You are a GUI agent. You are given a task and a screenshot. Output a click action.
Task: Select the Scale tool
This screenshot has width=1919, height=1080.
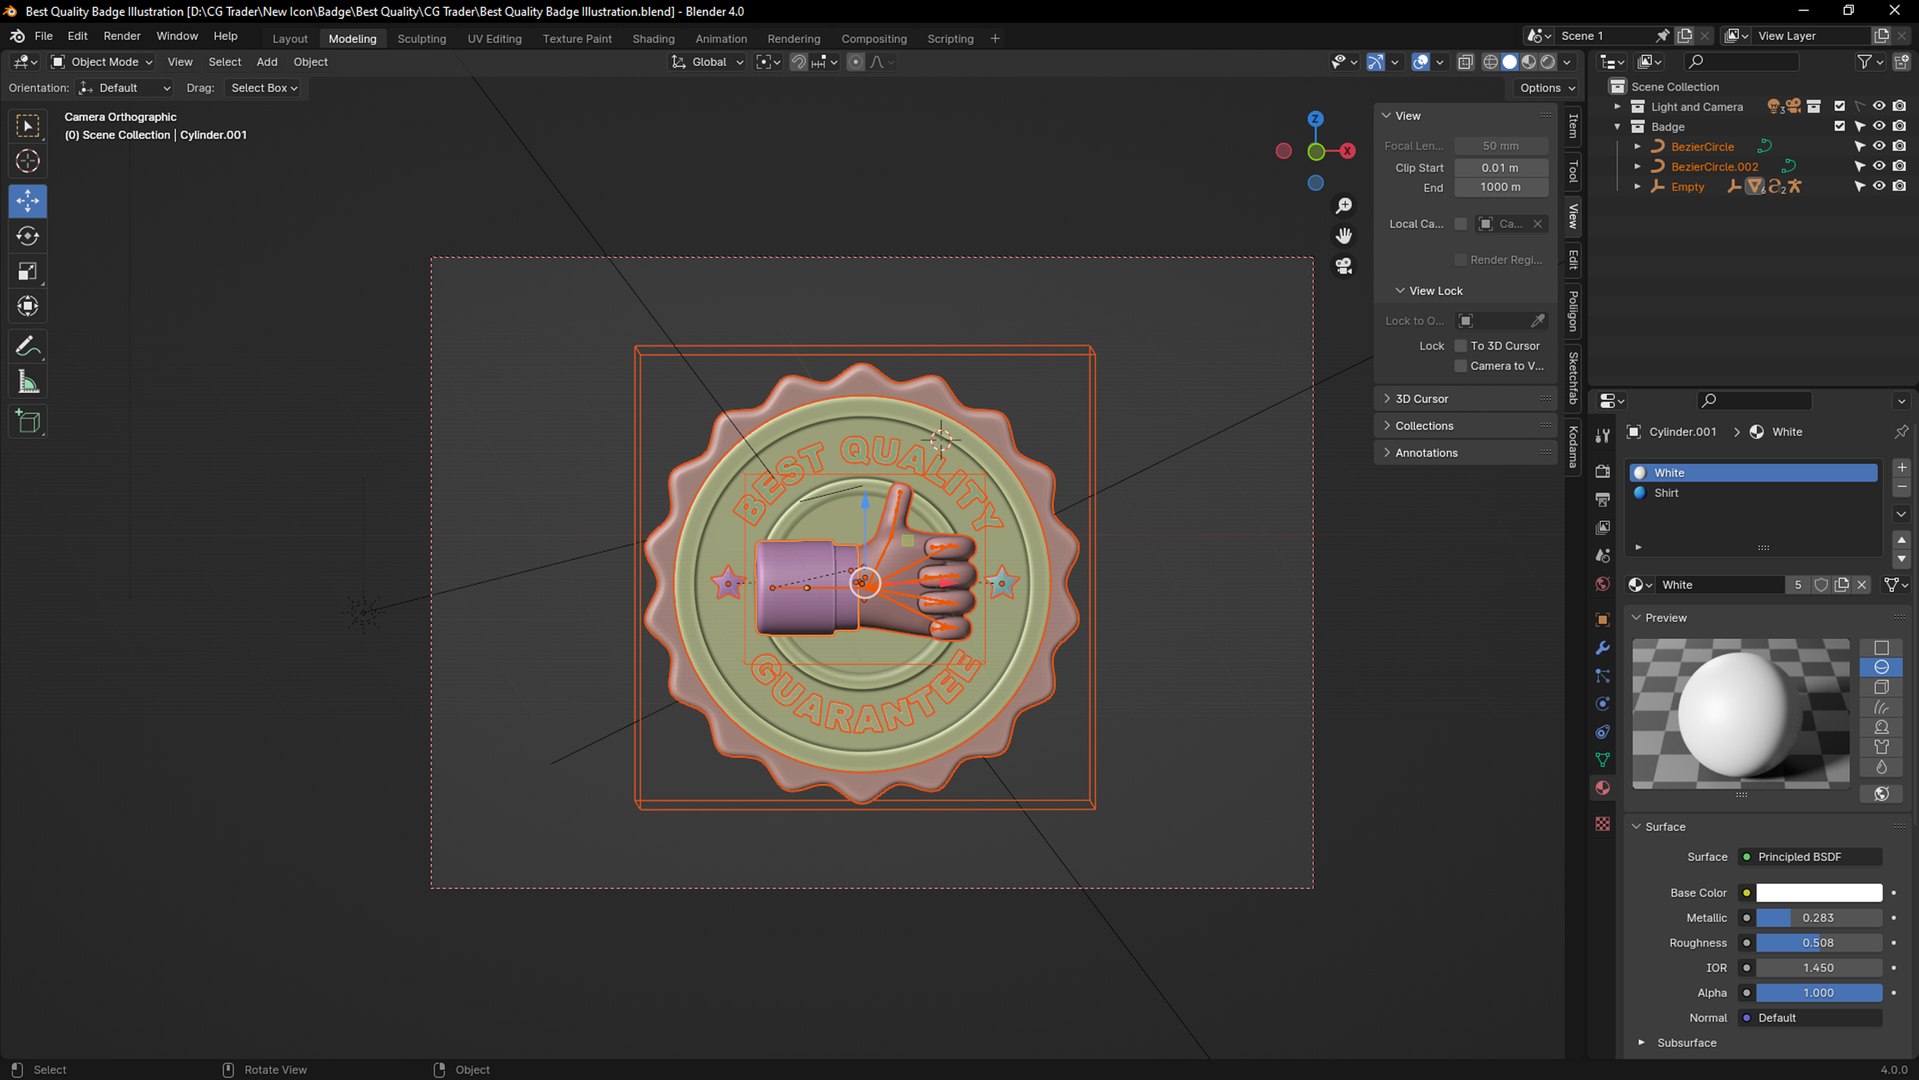coord(28,271)
